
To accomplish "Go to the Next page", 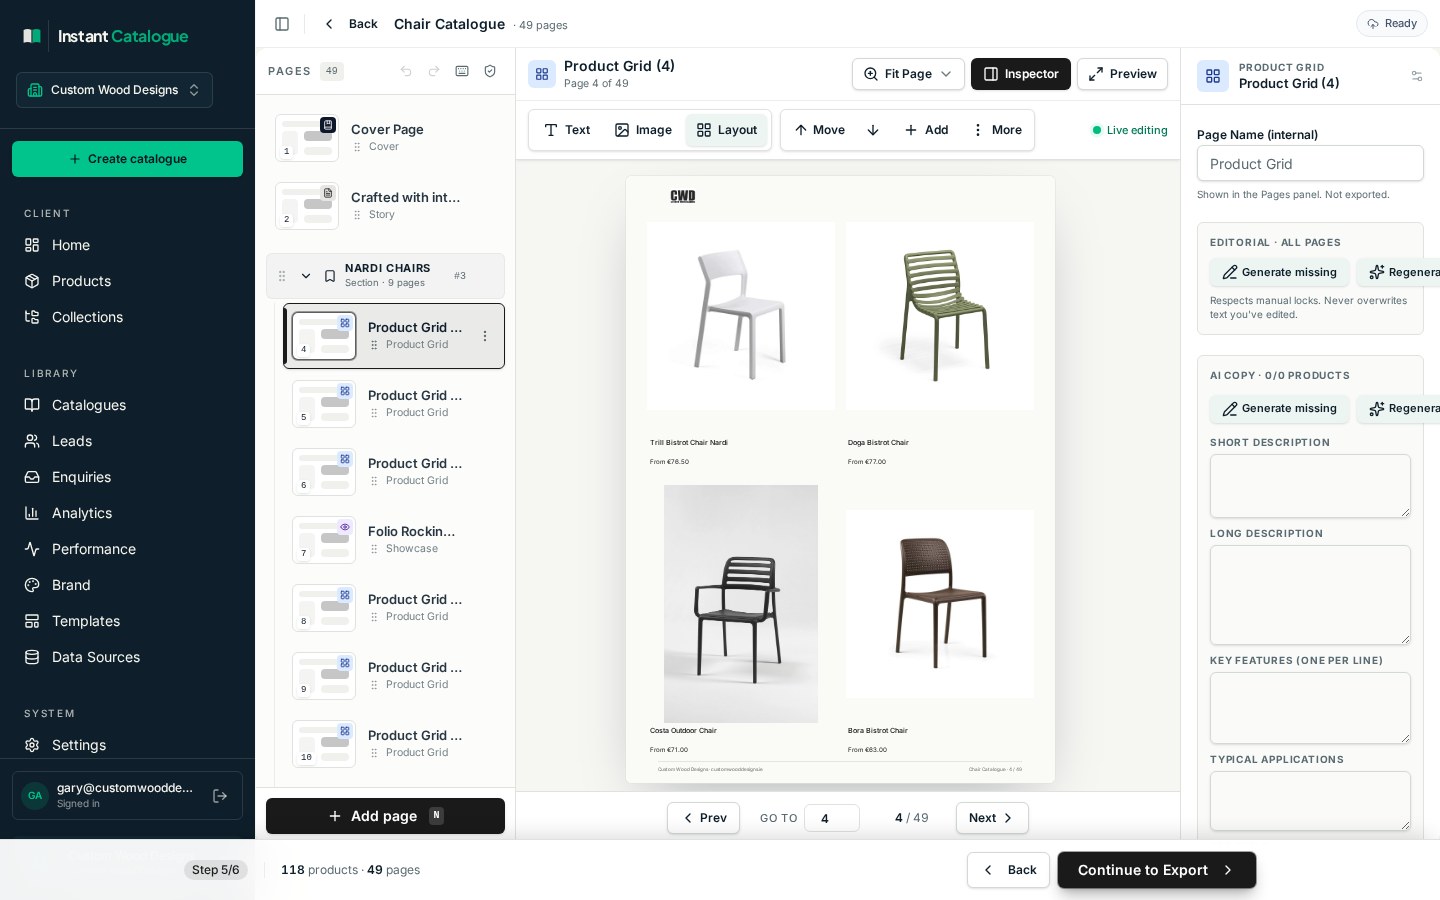I will [x=992, y=818].
